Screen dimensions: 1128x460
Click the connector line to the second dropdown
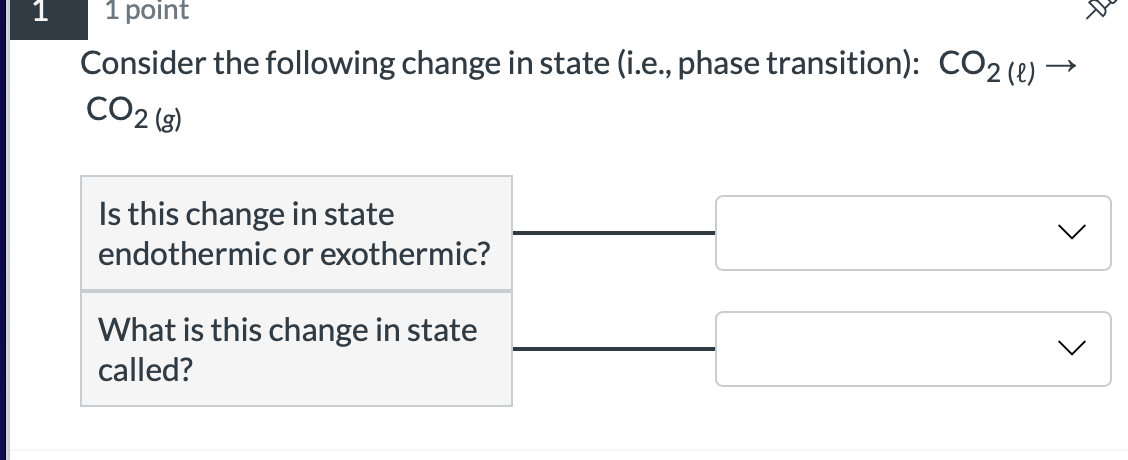pos(614,349)
